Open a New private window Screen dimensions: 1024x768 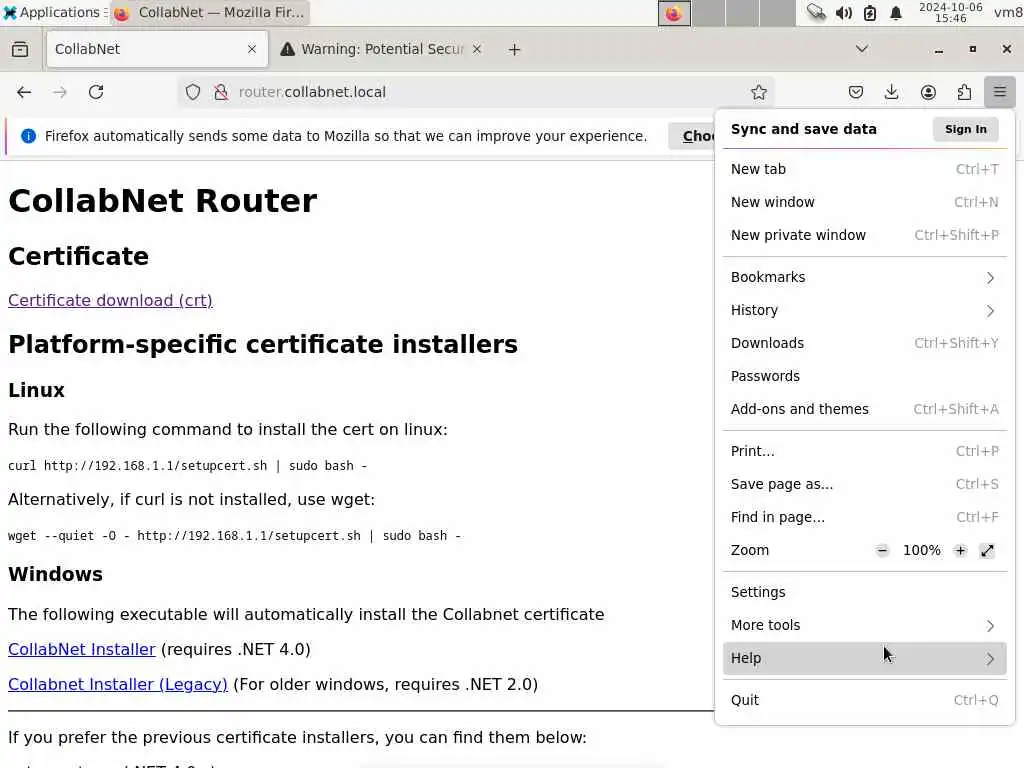(x=864, y=235)
